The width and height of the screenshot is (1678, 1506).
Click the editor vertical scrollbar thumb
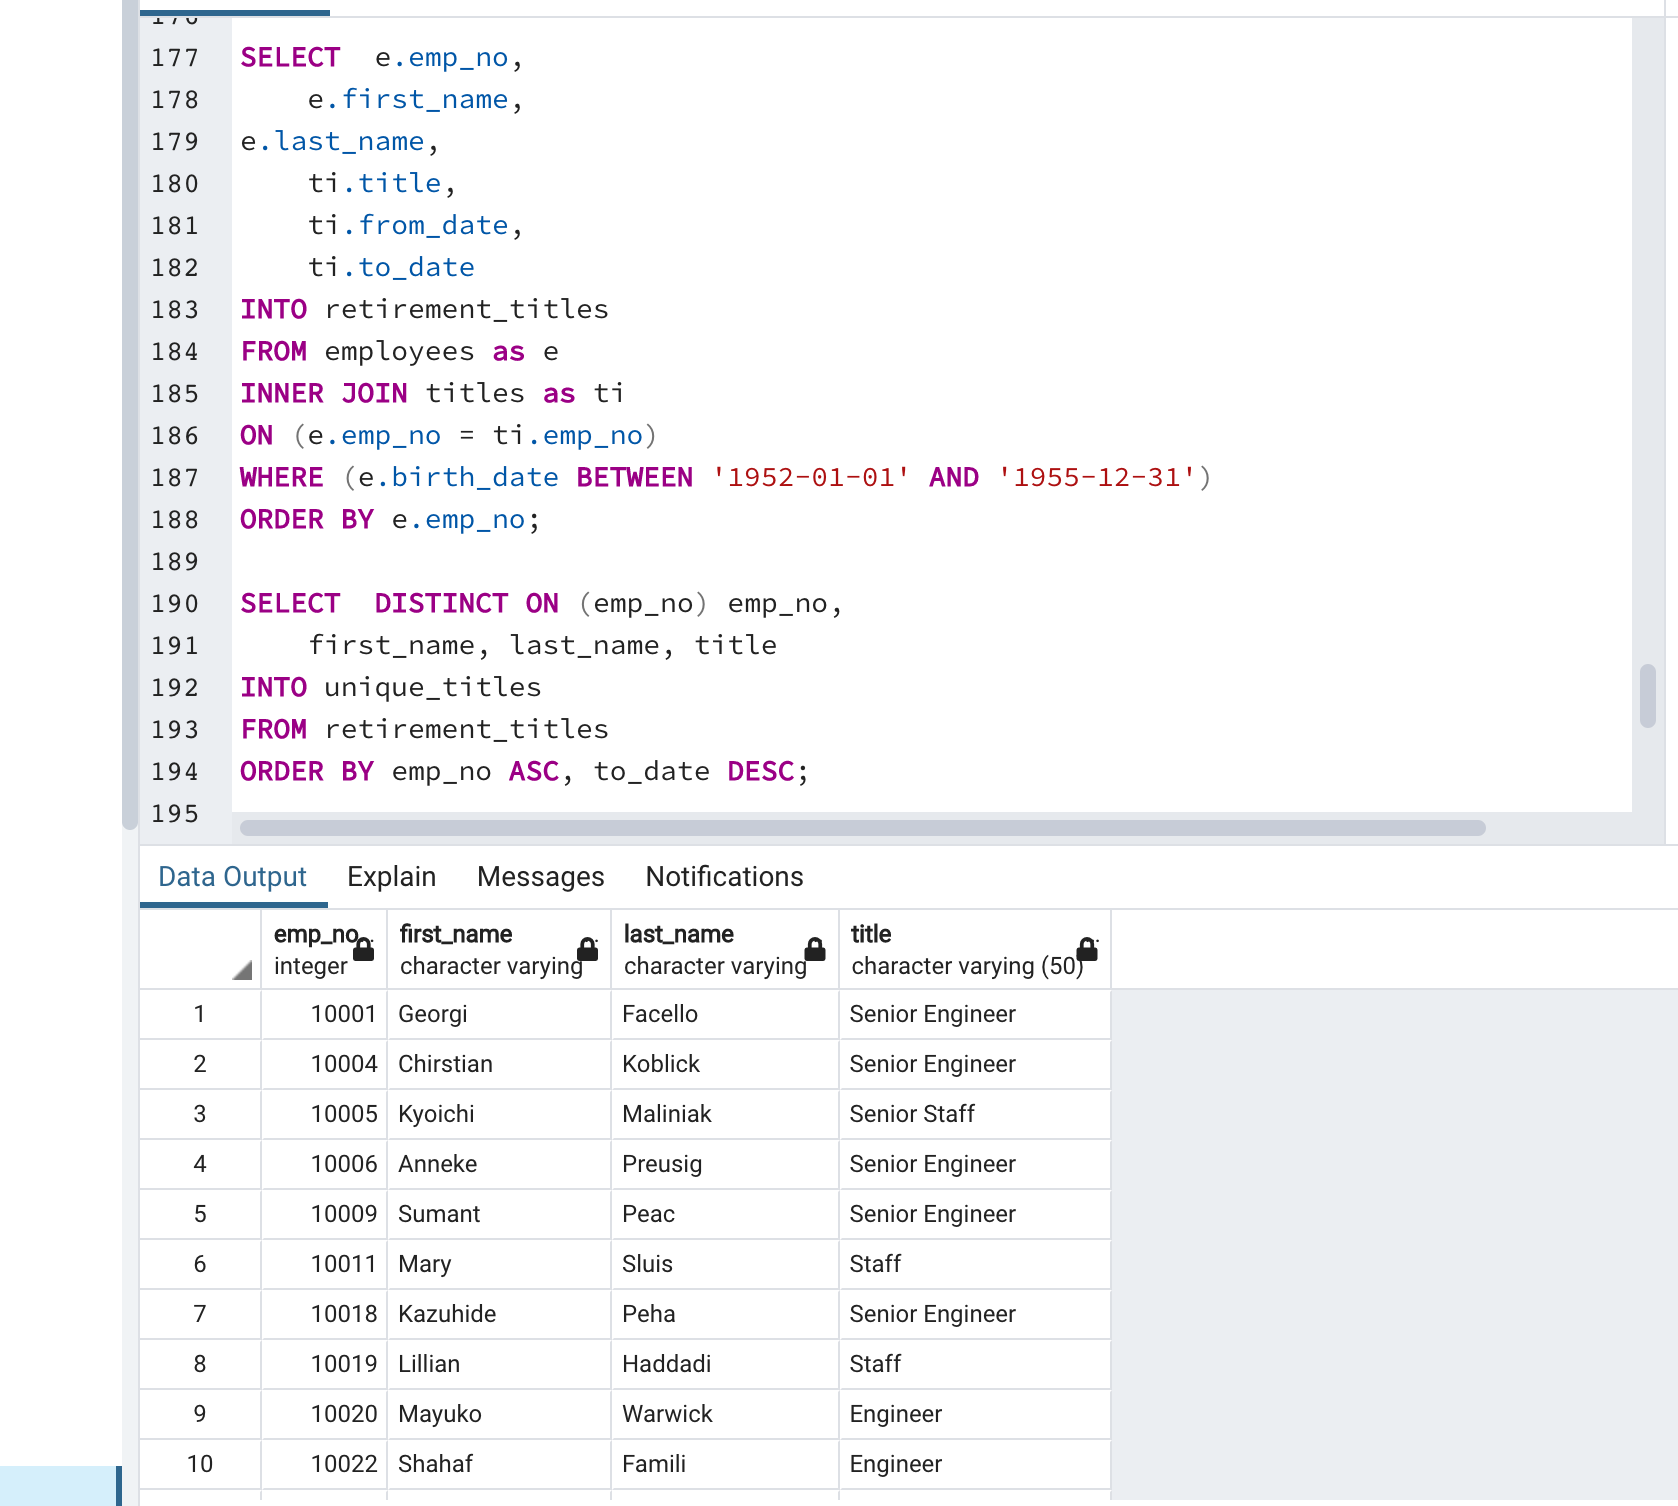[1648, 696]
